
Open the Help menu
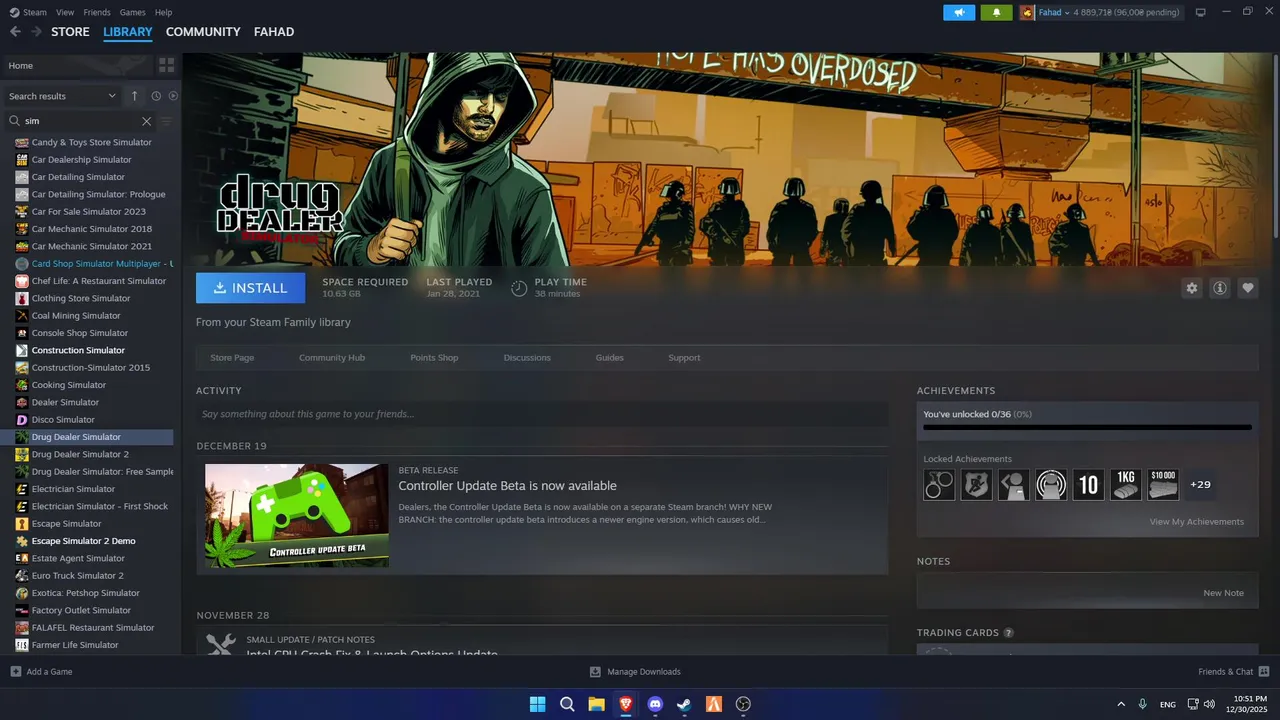[163, 12]
